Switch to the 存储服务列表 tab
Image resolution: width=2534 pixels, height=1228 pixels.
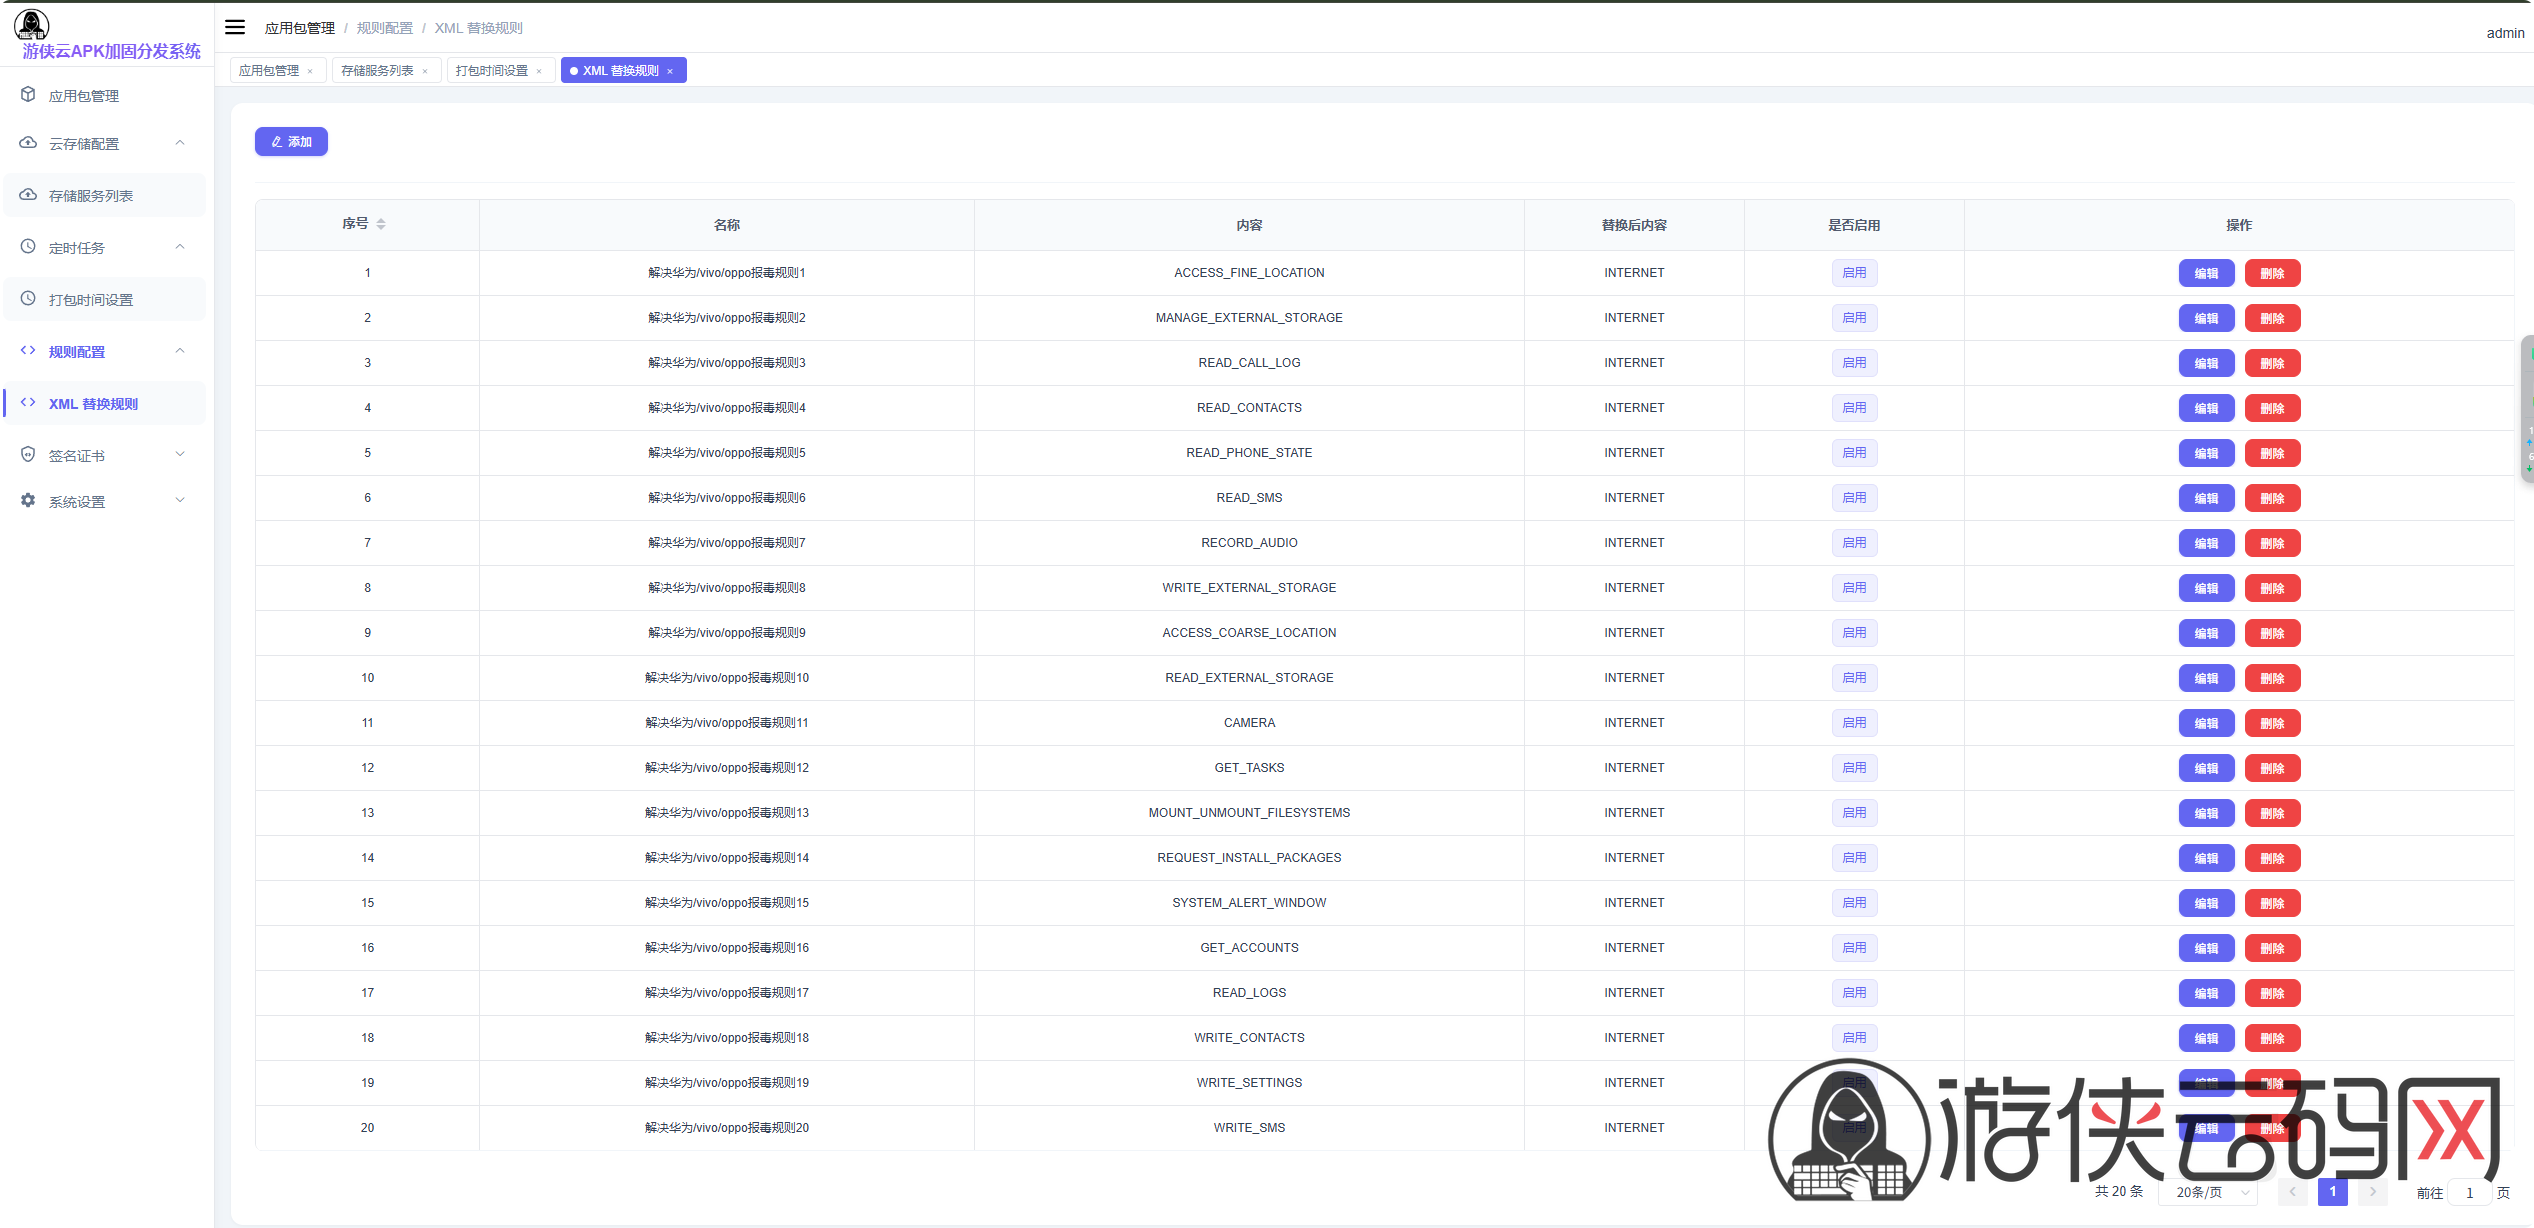click(x=377, y=71)
